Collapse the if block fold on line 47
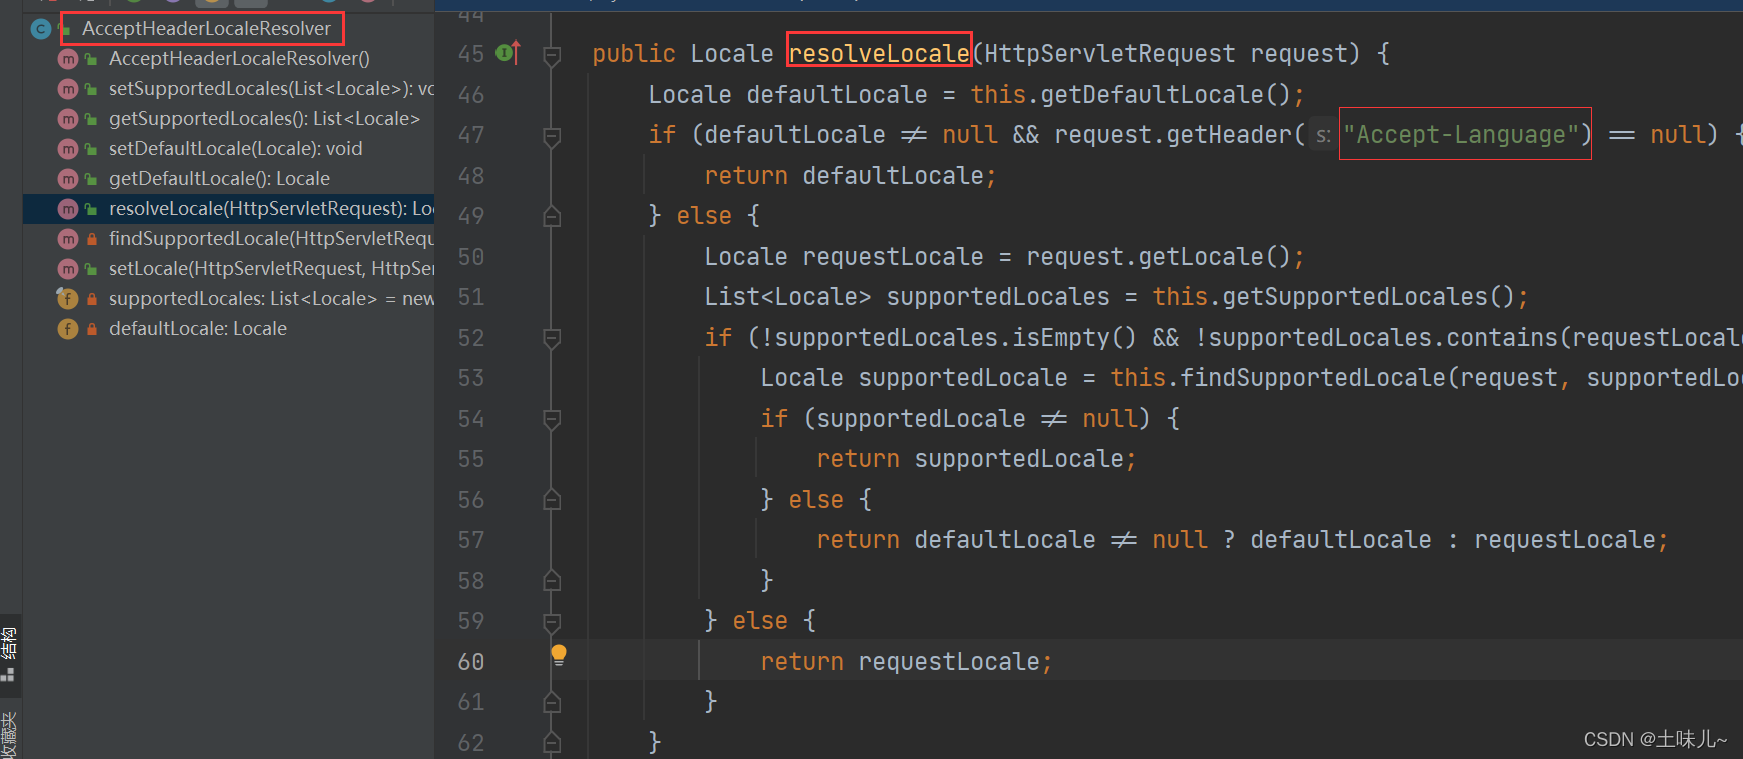The image size is (1743, 759). coord(552,136)
